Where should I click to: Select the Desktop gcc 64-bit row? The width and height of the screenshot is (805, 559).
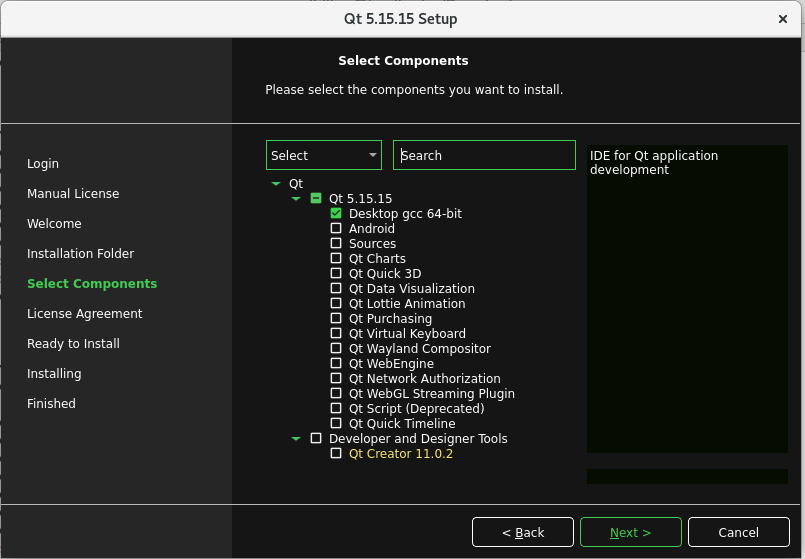405,214
